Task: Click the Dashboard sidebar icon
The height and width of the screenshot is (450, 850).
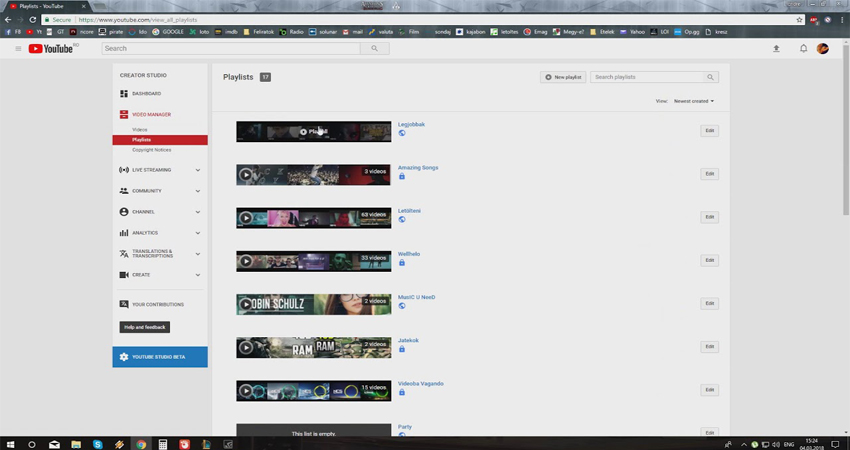Action: click(124, 94)
